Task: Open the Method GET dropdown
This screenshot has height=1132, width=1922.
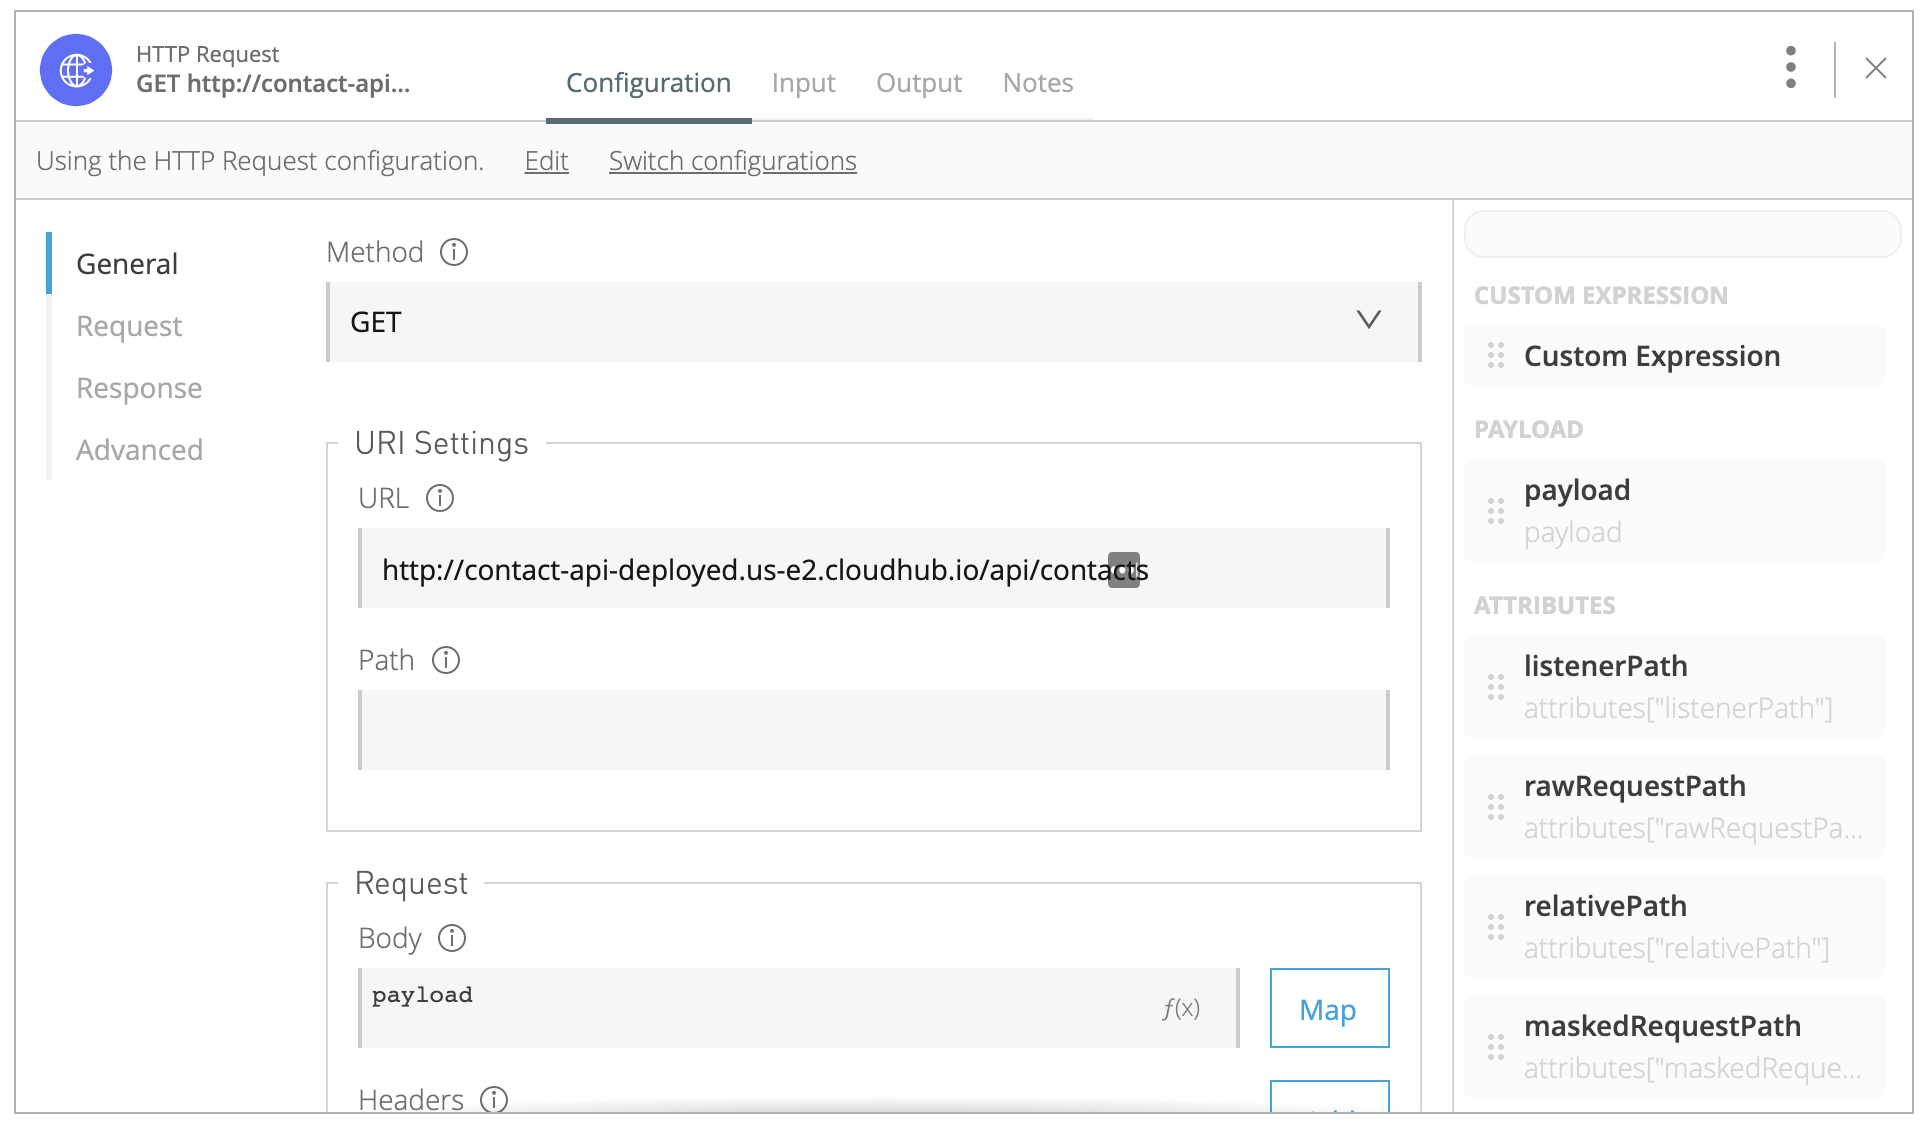Action: tap(874, 322)
